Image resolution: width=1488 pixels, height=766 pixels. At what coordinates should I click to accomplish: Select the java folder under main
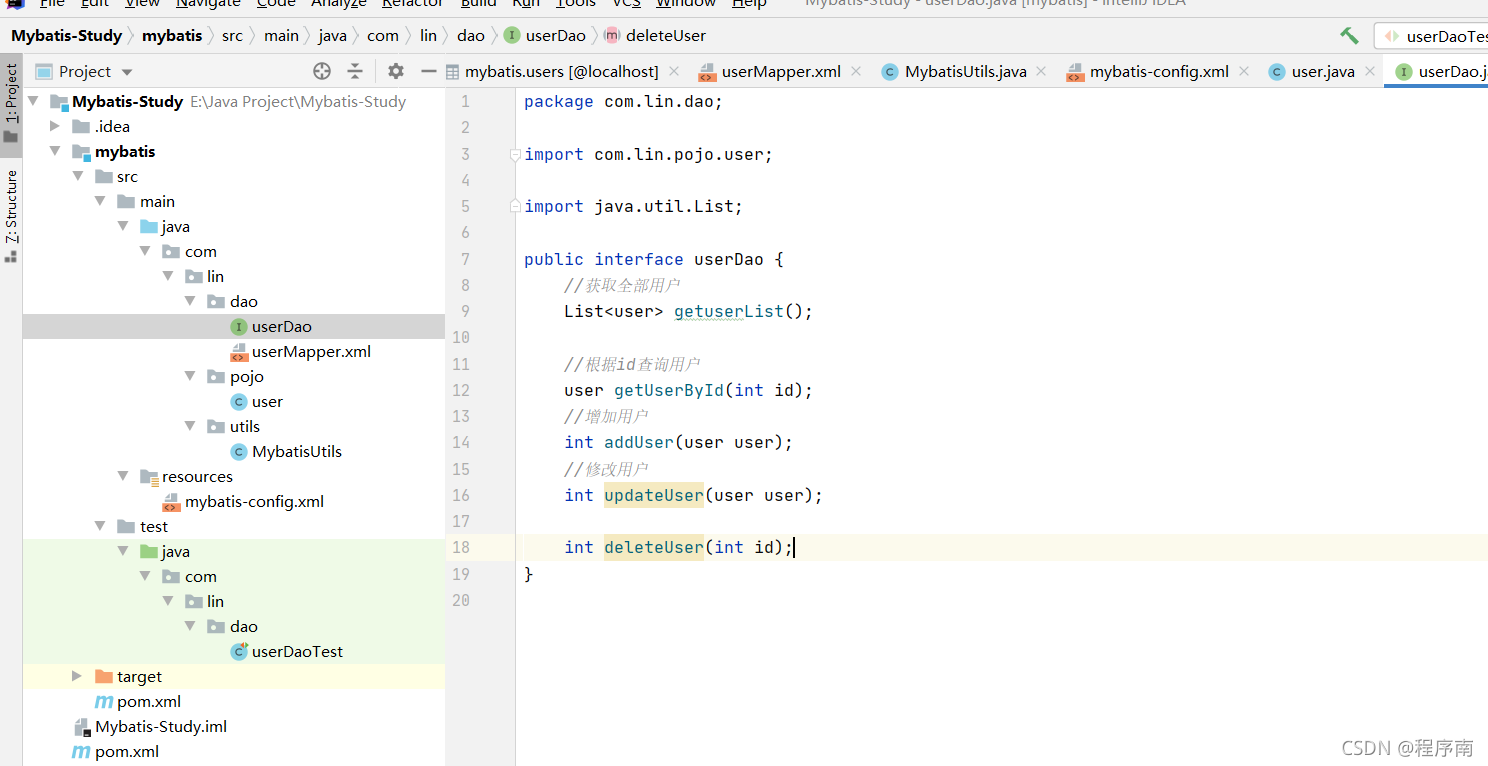(165, 226)
